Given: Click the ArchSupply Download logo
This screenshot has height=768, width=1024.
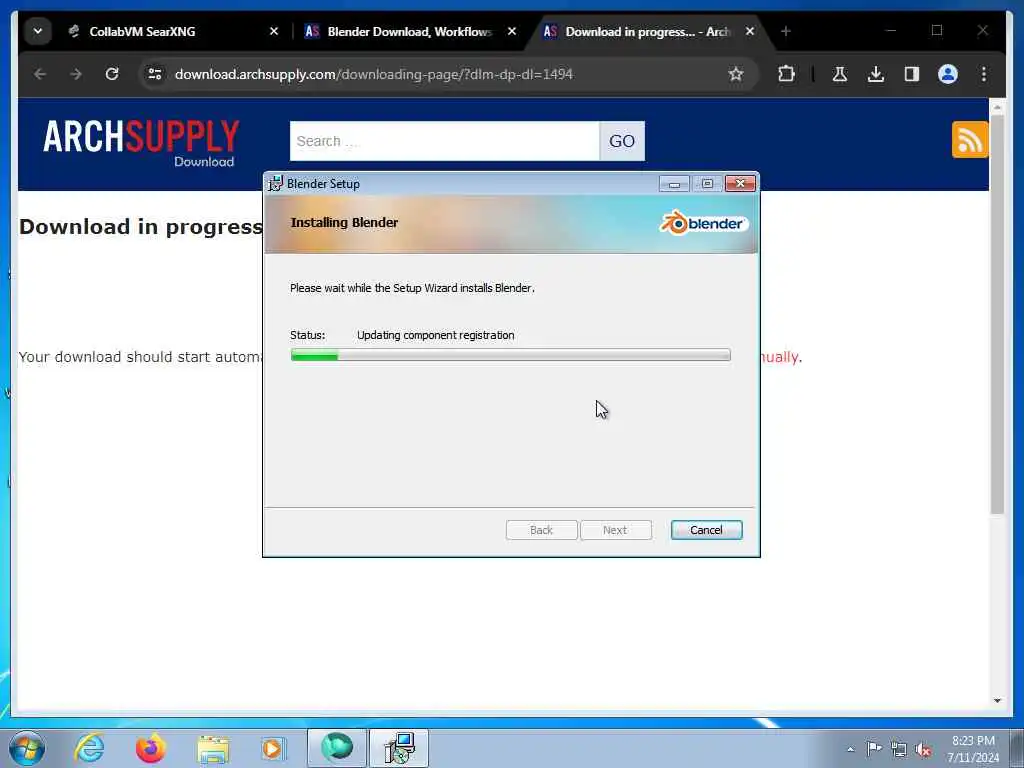Looking at the screenshot, I should (141, 143).
